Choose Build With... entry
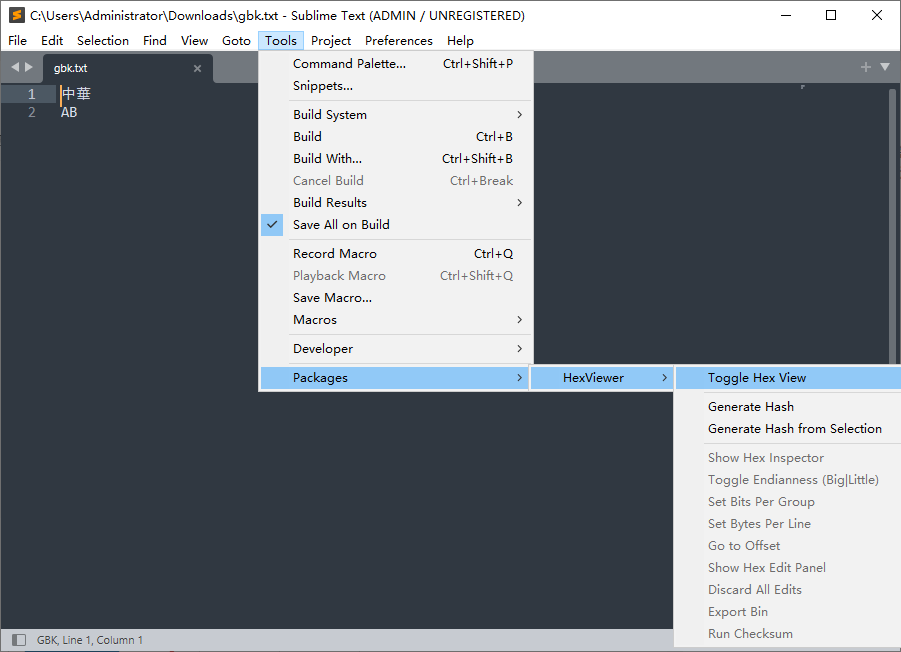 tap(396, 159)
